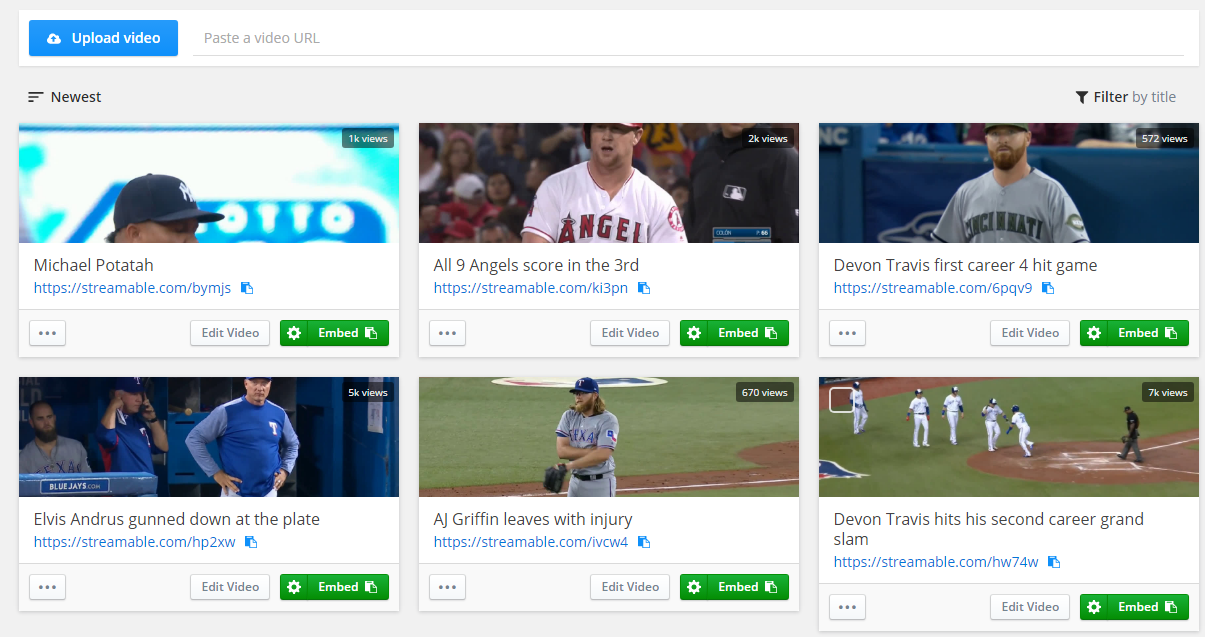Open link streamable.com/hw74w
Viewport: 1205px width, 637px height.
click(936, 562)
